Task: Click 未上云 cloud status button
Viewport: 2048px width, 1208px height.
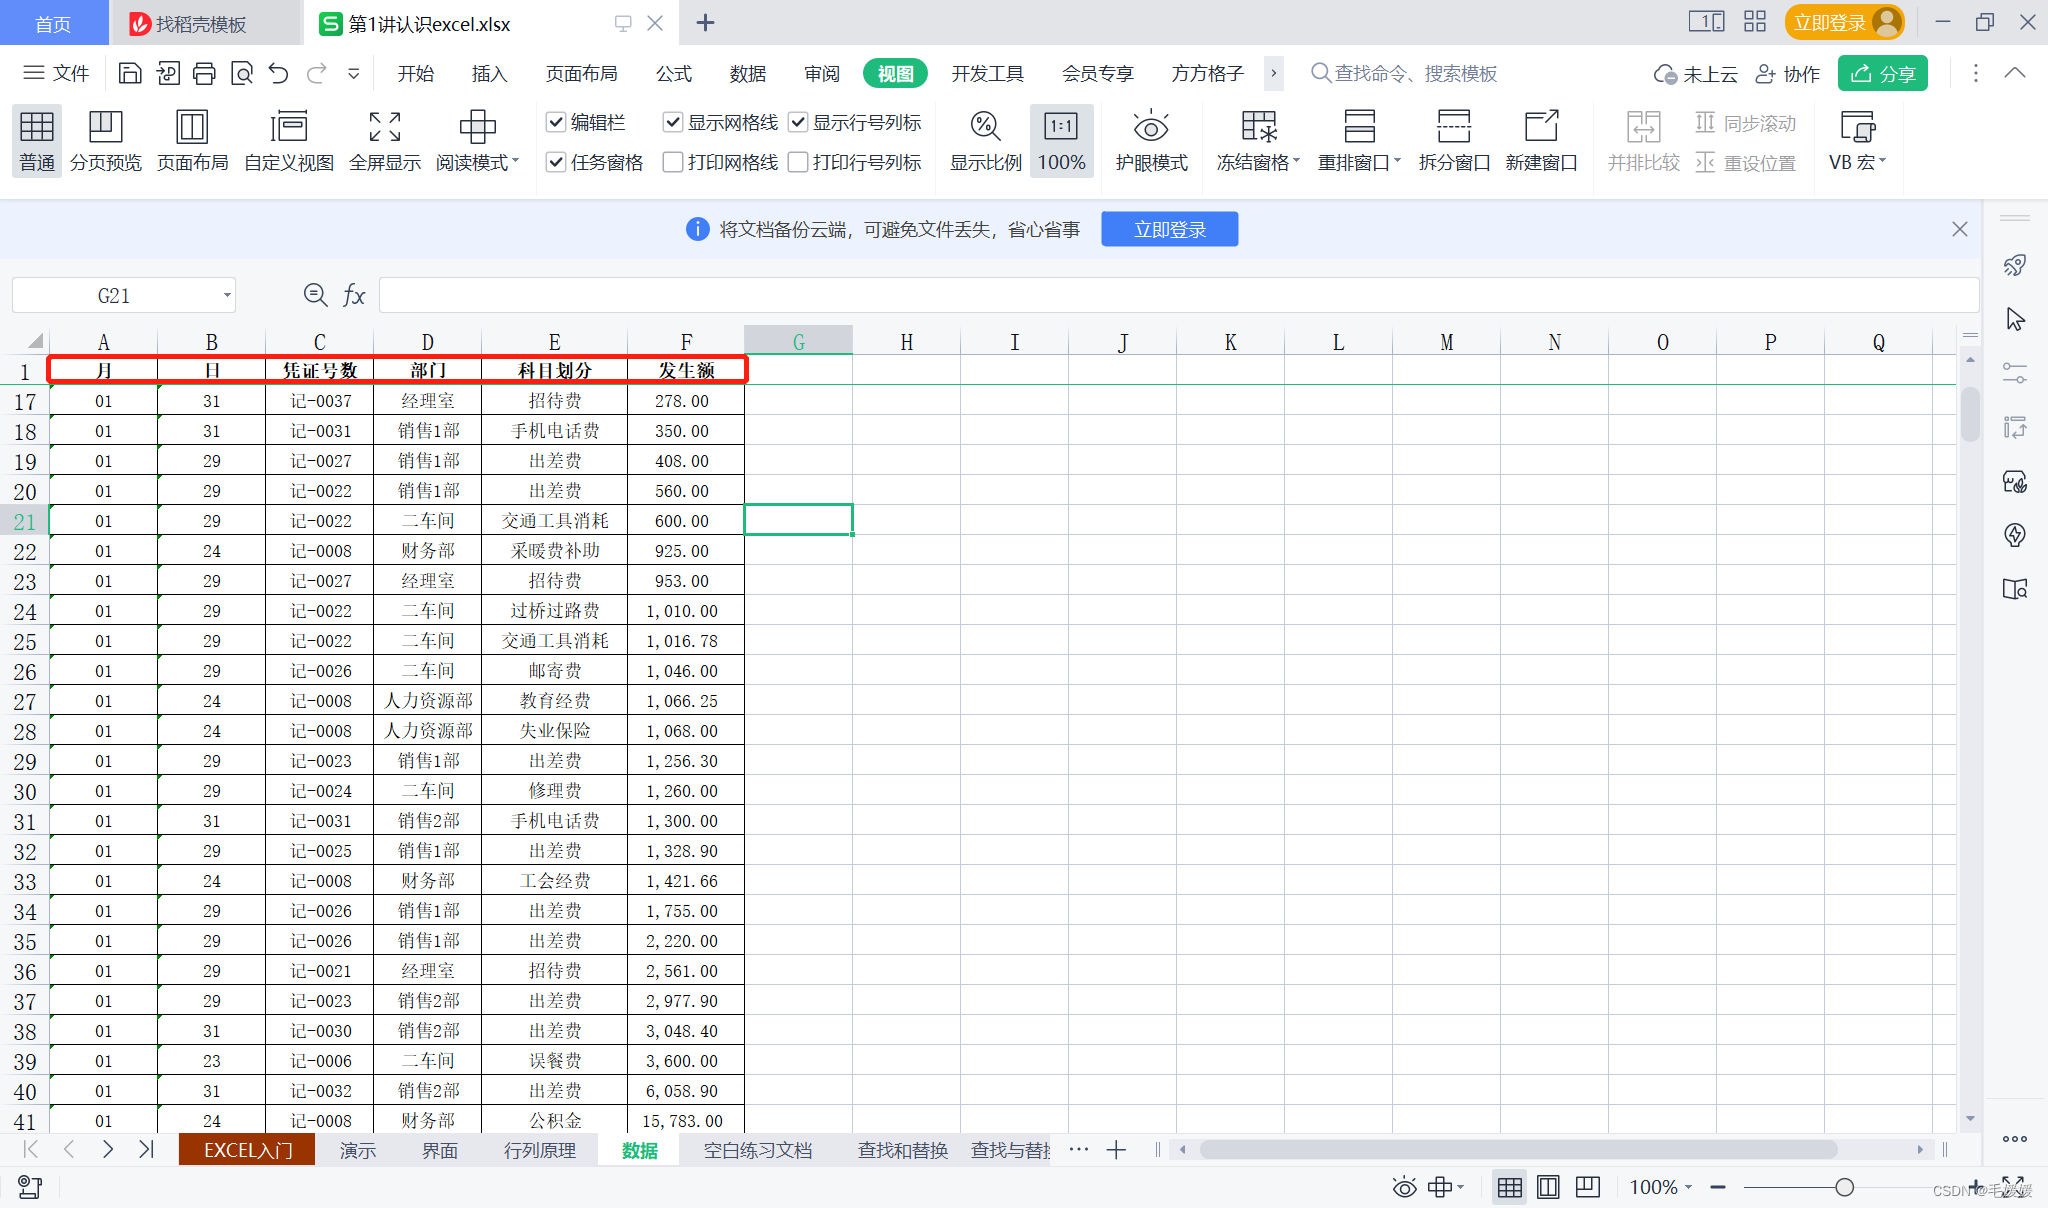Action: click(1696, 73)
